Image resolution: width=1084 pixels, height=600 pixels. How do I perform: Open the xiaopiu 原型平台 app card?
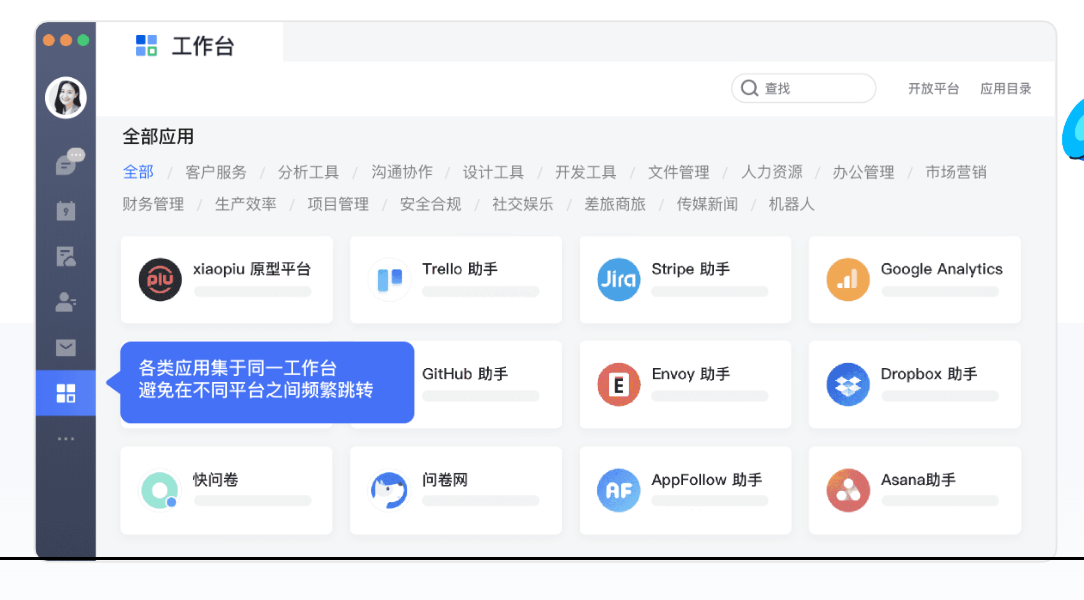pyautogui.click(x=226, y=280)
